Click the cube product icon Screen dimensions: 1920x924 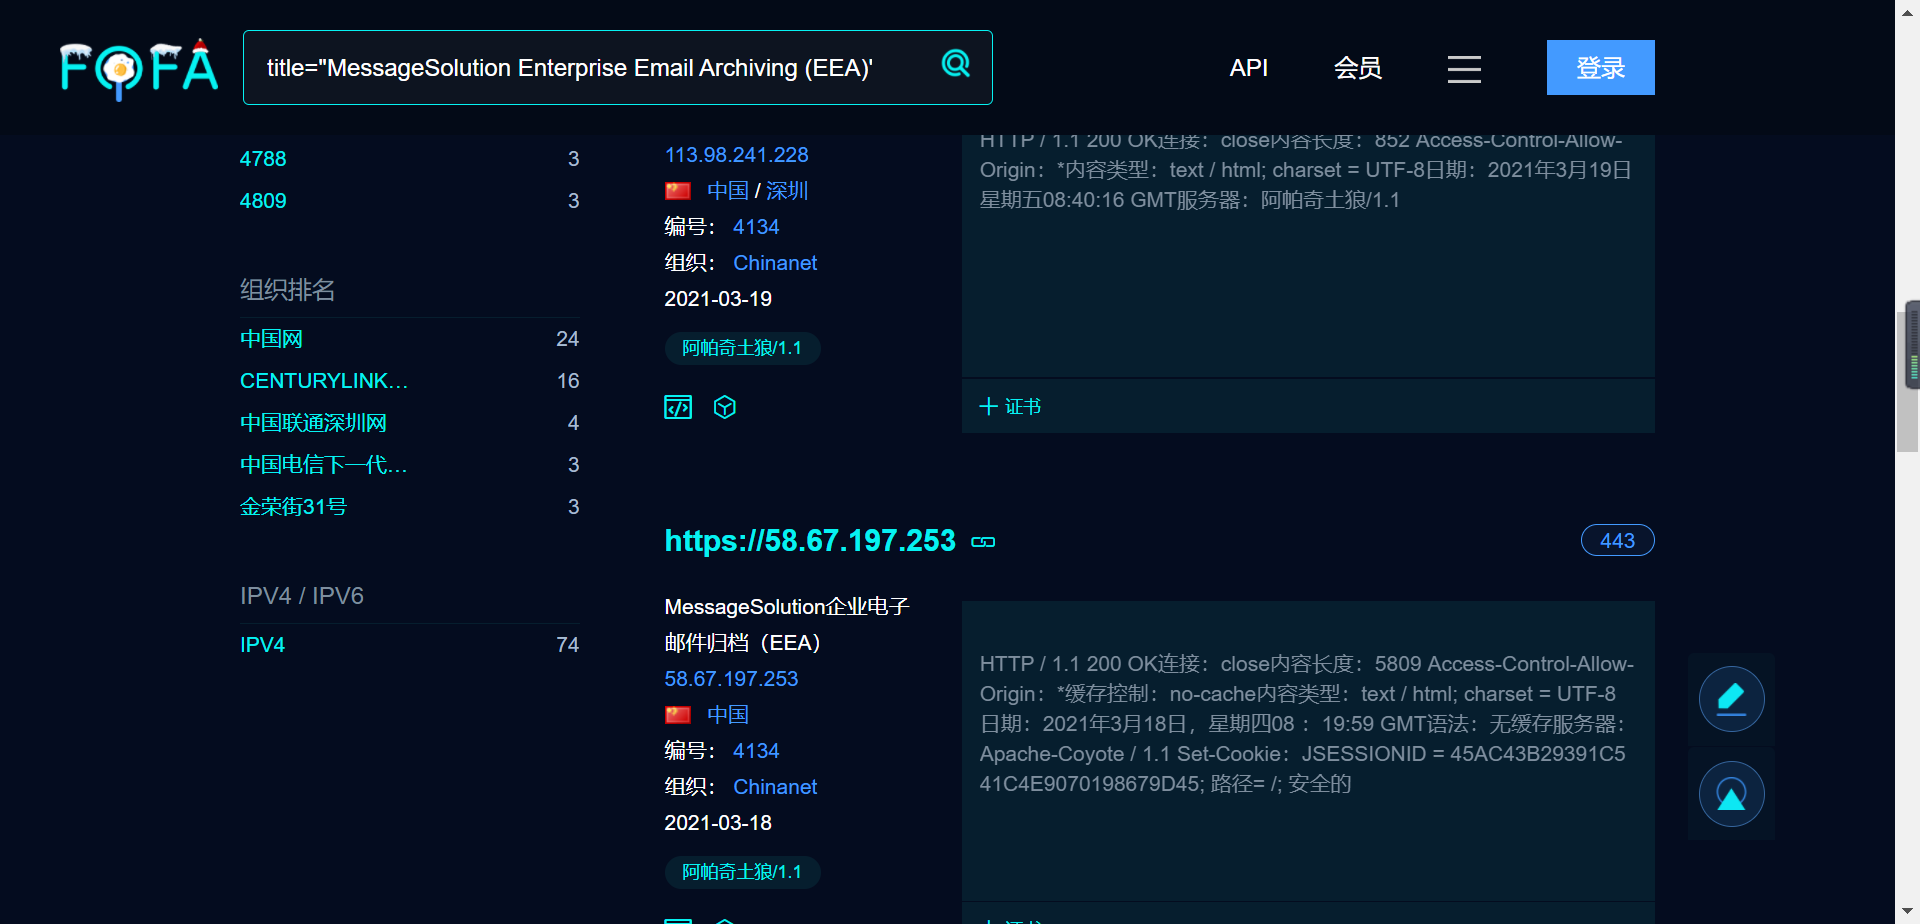(x=725, y=407)
